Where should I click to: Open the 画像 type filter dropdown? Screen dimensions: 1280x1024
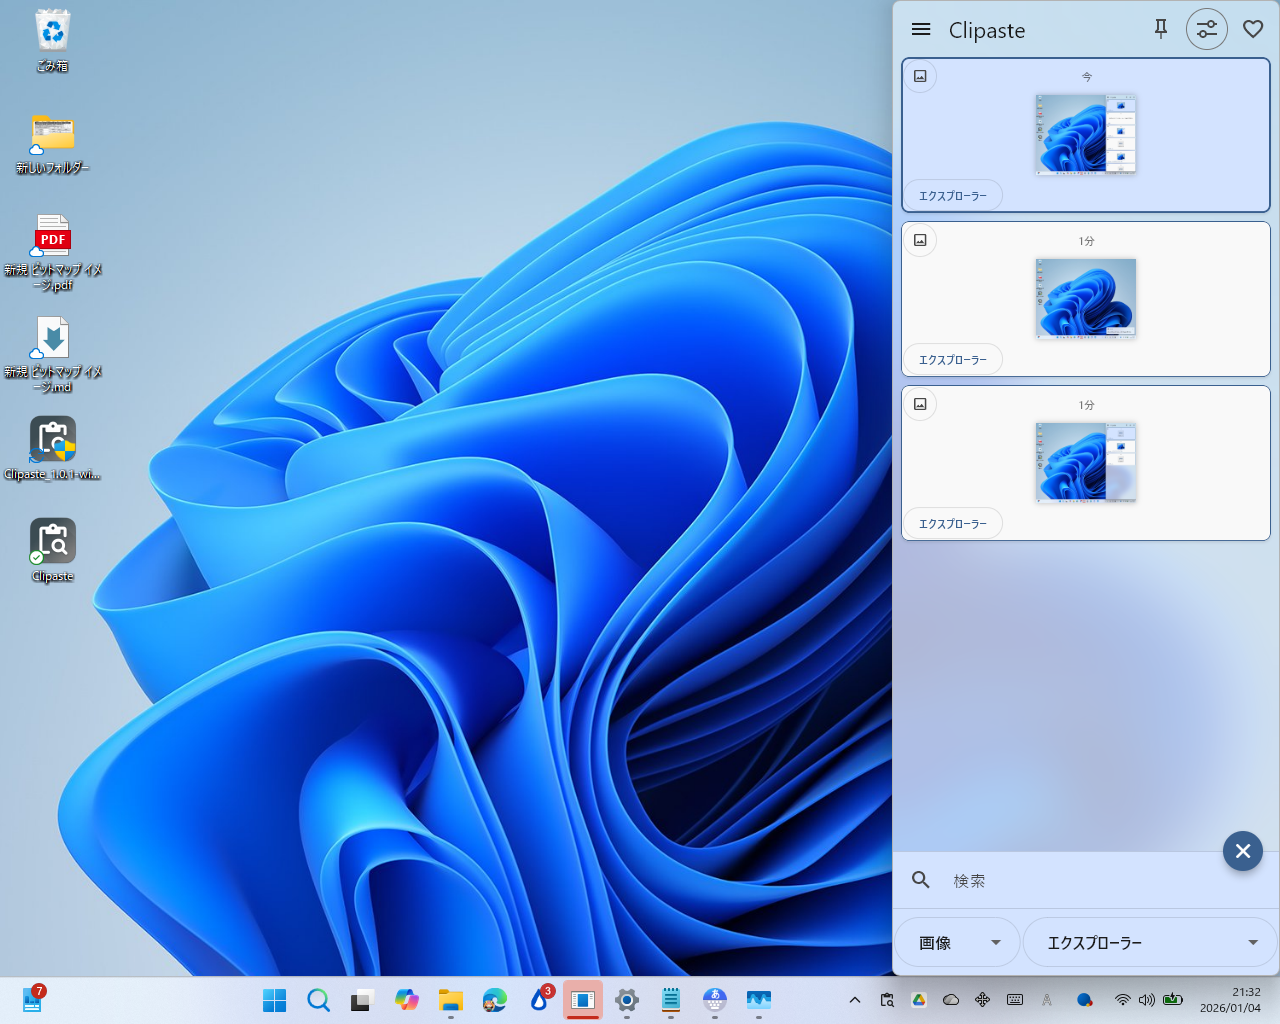click(x=958, y=943)
